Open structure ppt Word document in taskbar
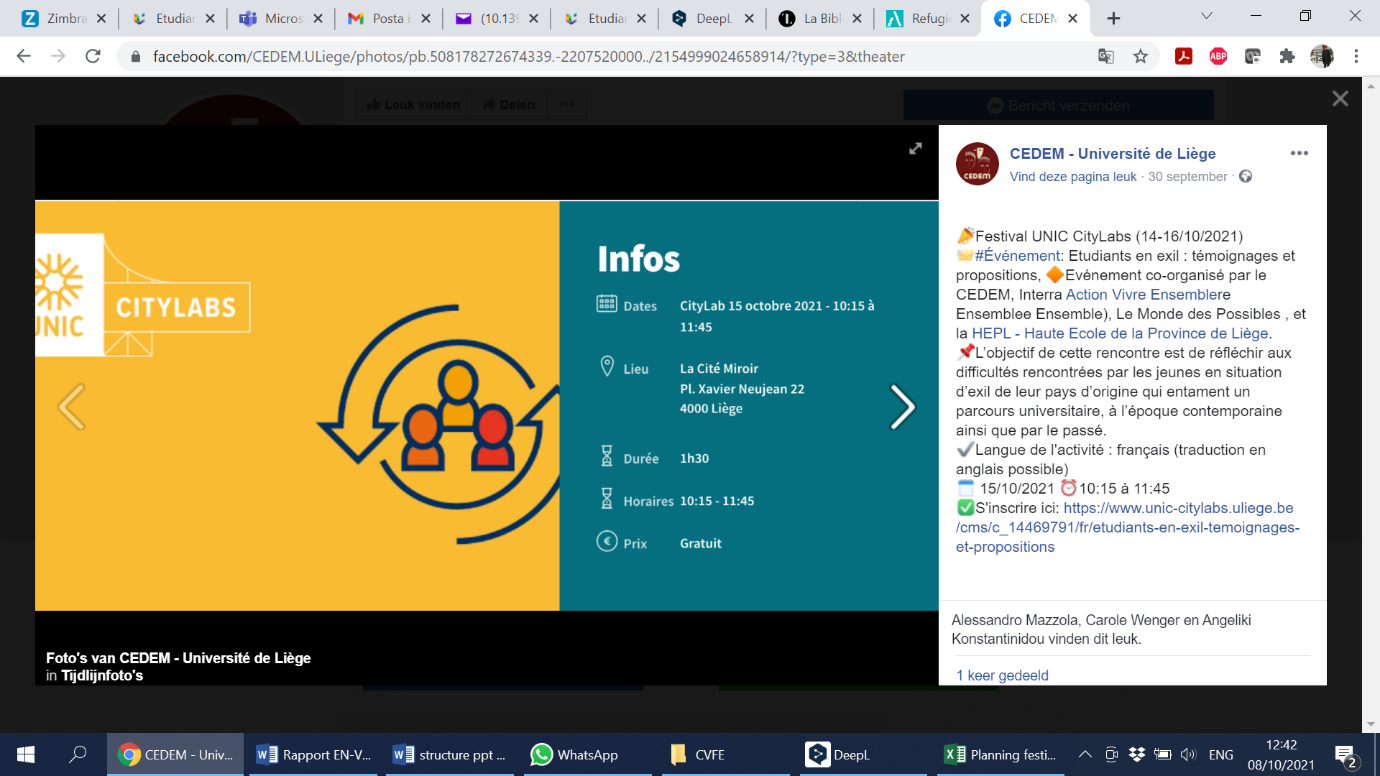Image resolution: width=1380 pixels, height=776 pixels. (x=450, y=755)
